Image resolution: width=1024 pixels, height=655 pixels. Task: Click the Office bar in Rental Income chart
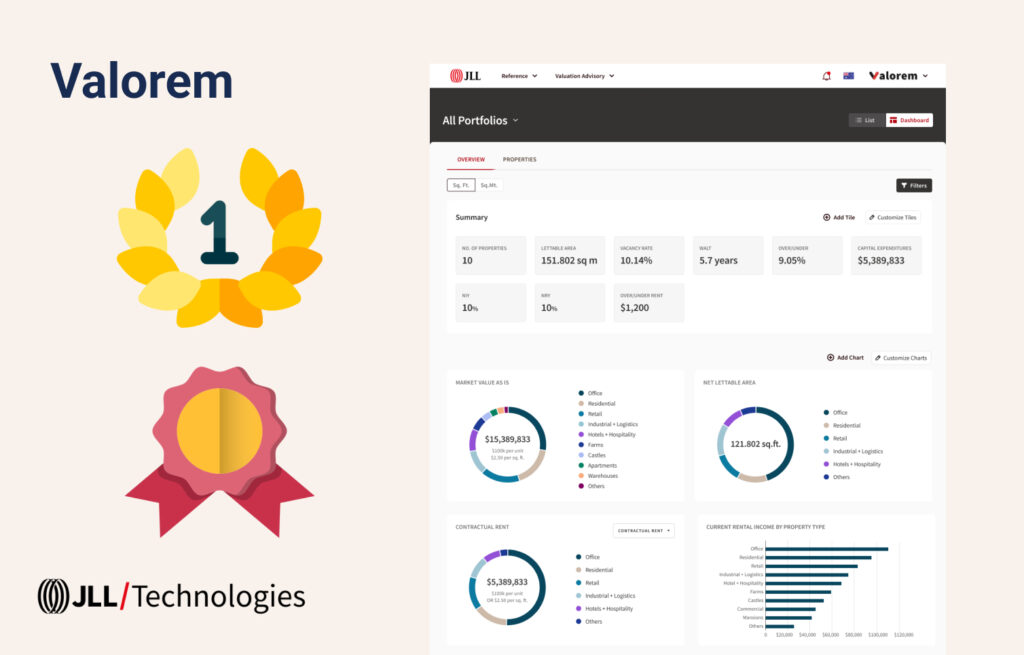pos(827,549)
